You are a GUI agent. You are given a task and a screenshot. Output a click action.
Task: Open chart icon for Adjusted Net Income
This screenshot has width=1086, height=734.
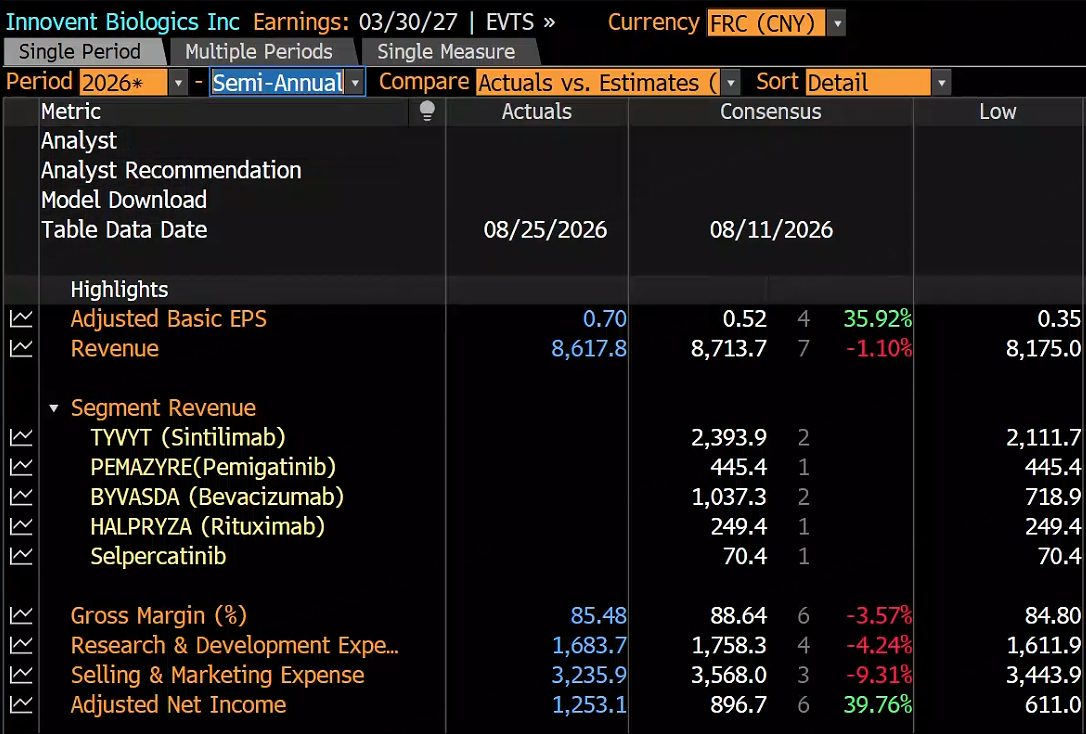pyautogui.click(x=21, y=705)
